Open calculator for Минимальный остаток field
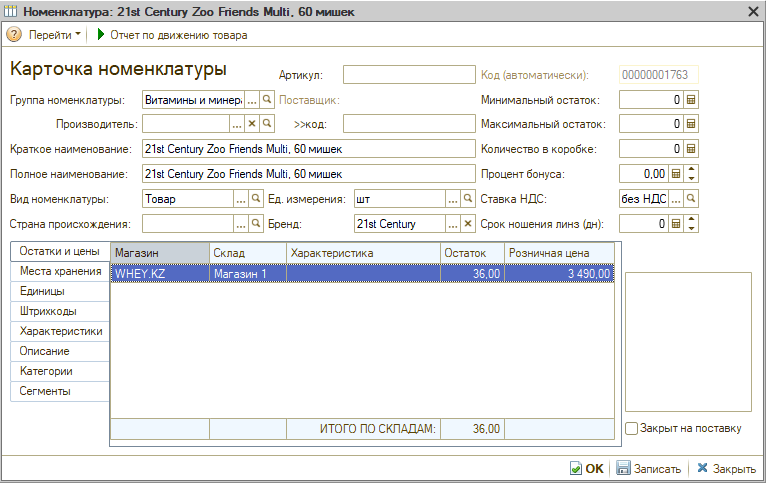 691,100
